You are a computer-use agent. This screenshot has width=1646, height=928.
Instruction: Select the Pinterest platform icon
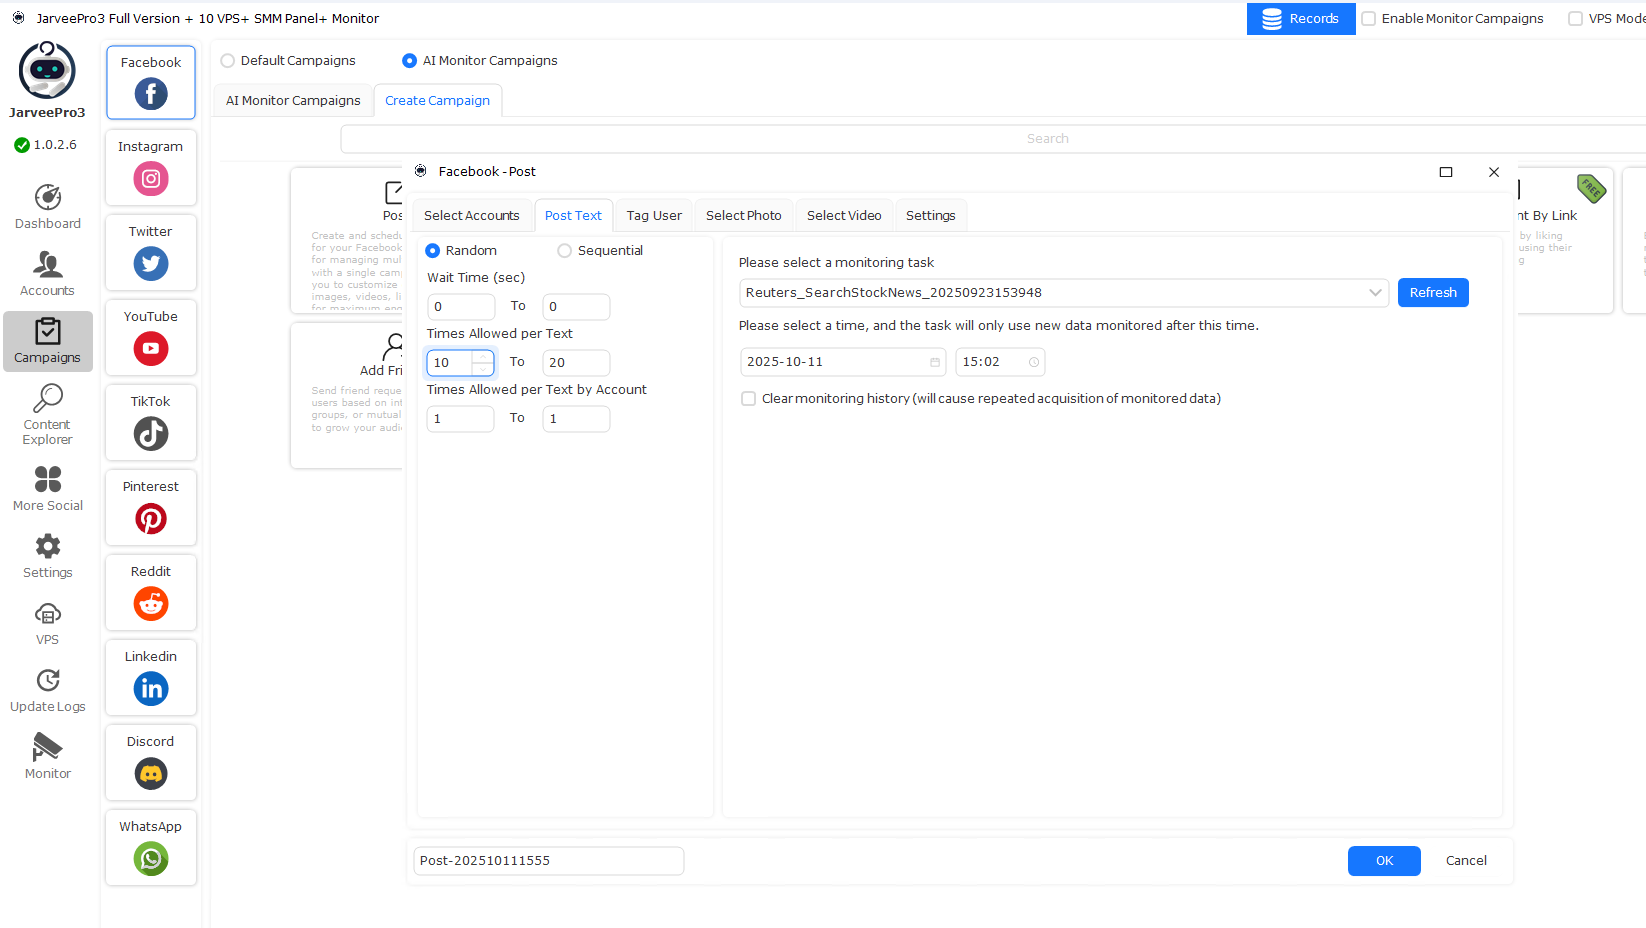click(151, 519)
